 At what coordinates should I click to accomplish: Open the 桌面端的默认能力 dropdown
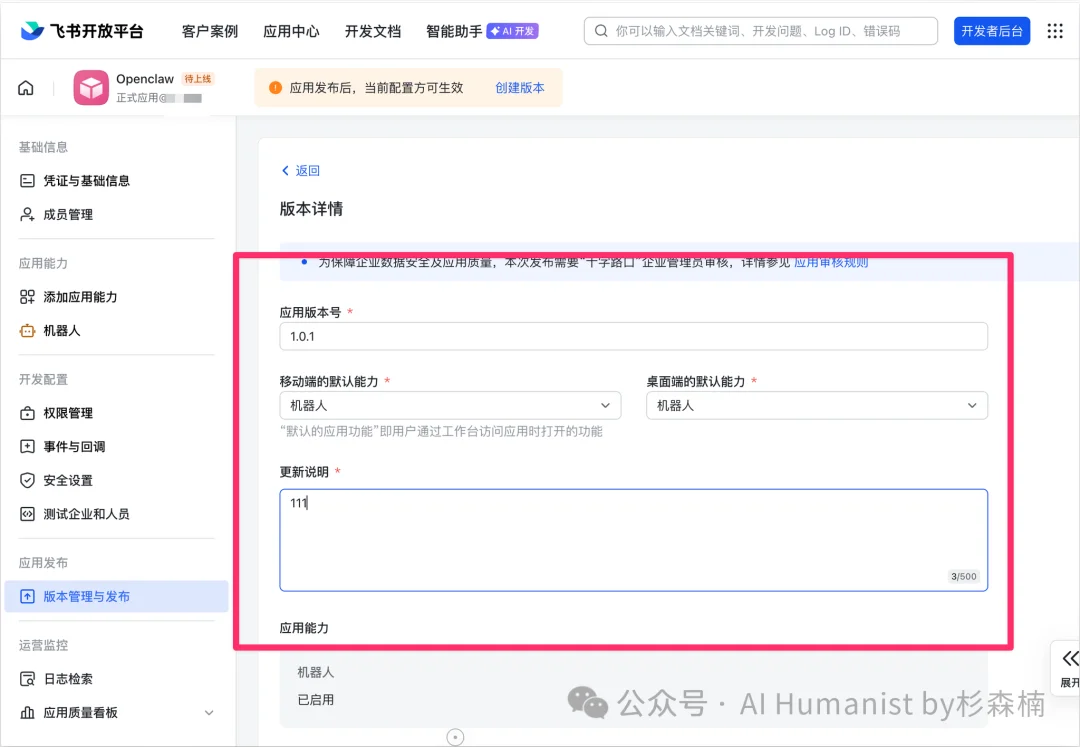click(x=817, y=406)
